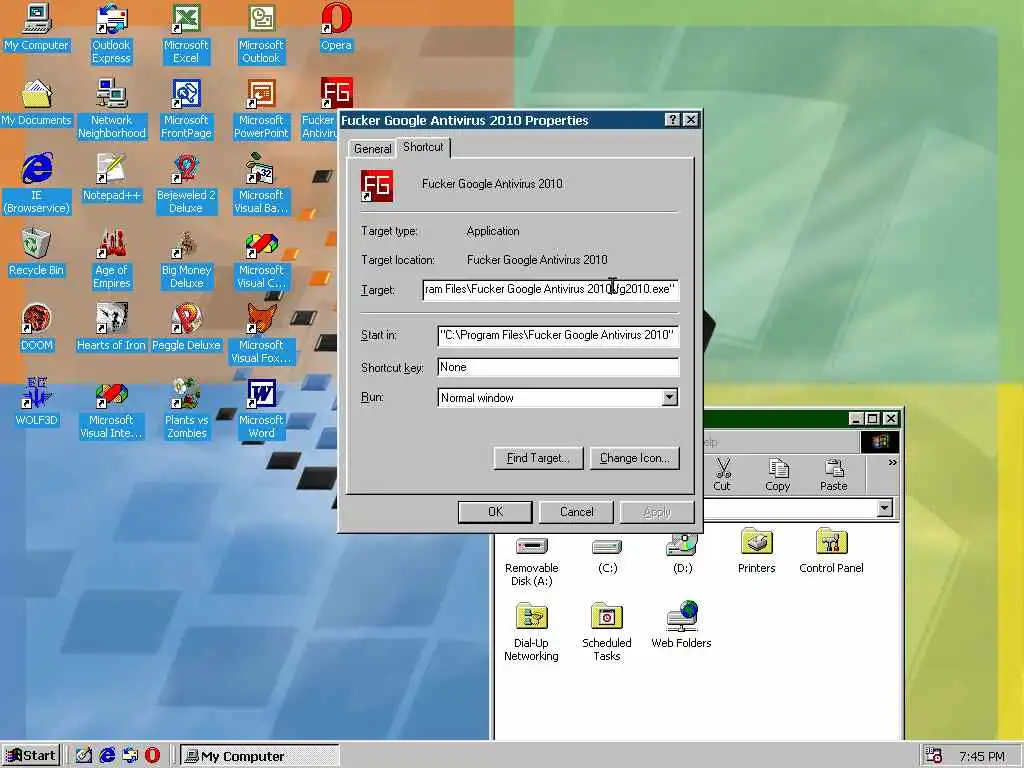
Task: Select the Network Neighborhood desktop icon
Action: (112, 109)
